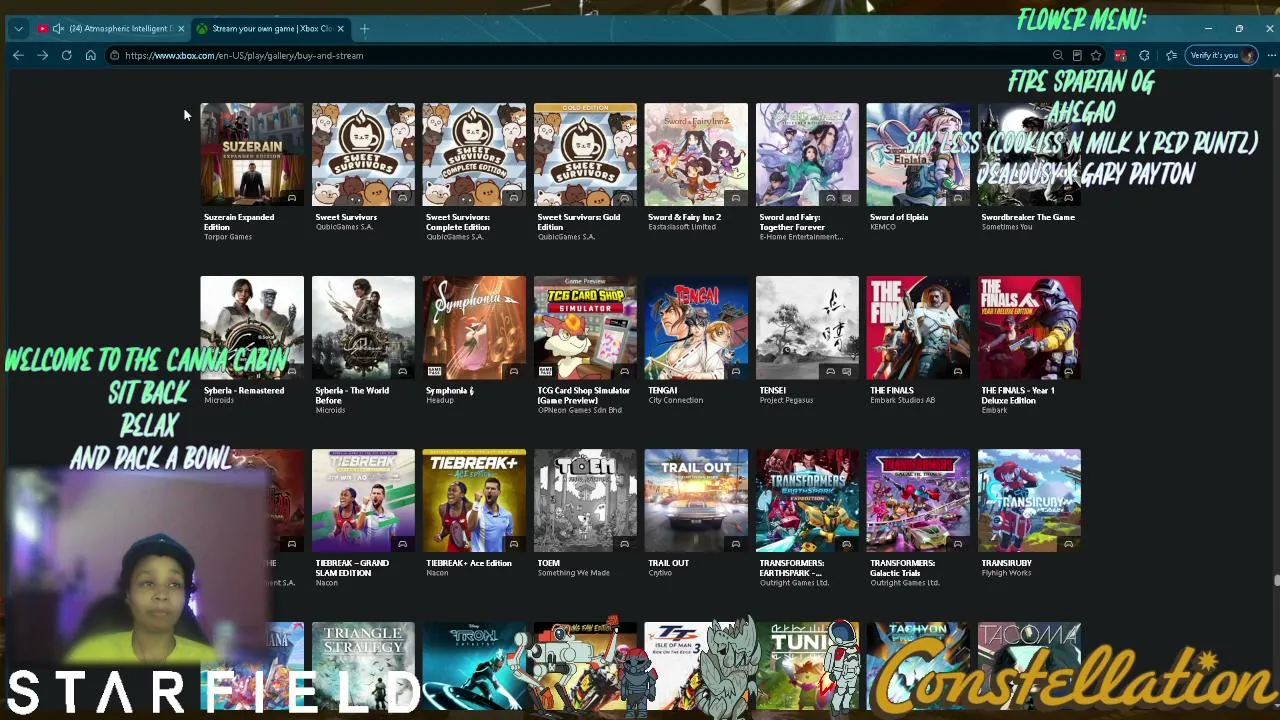Add this page to favorites
Image resolution: width=1280 pixels, height=720 pixels.
1096,56
